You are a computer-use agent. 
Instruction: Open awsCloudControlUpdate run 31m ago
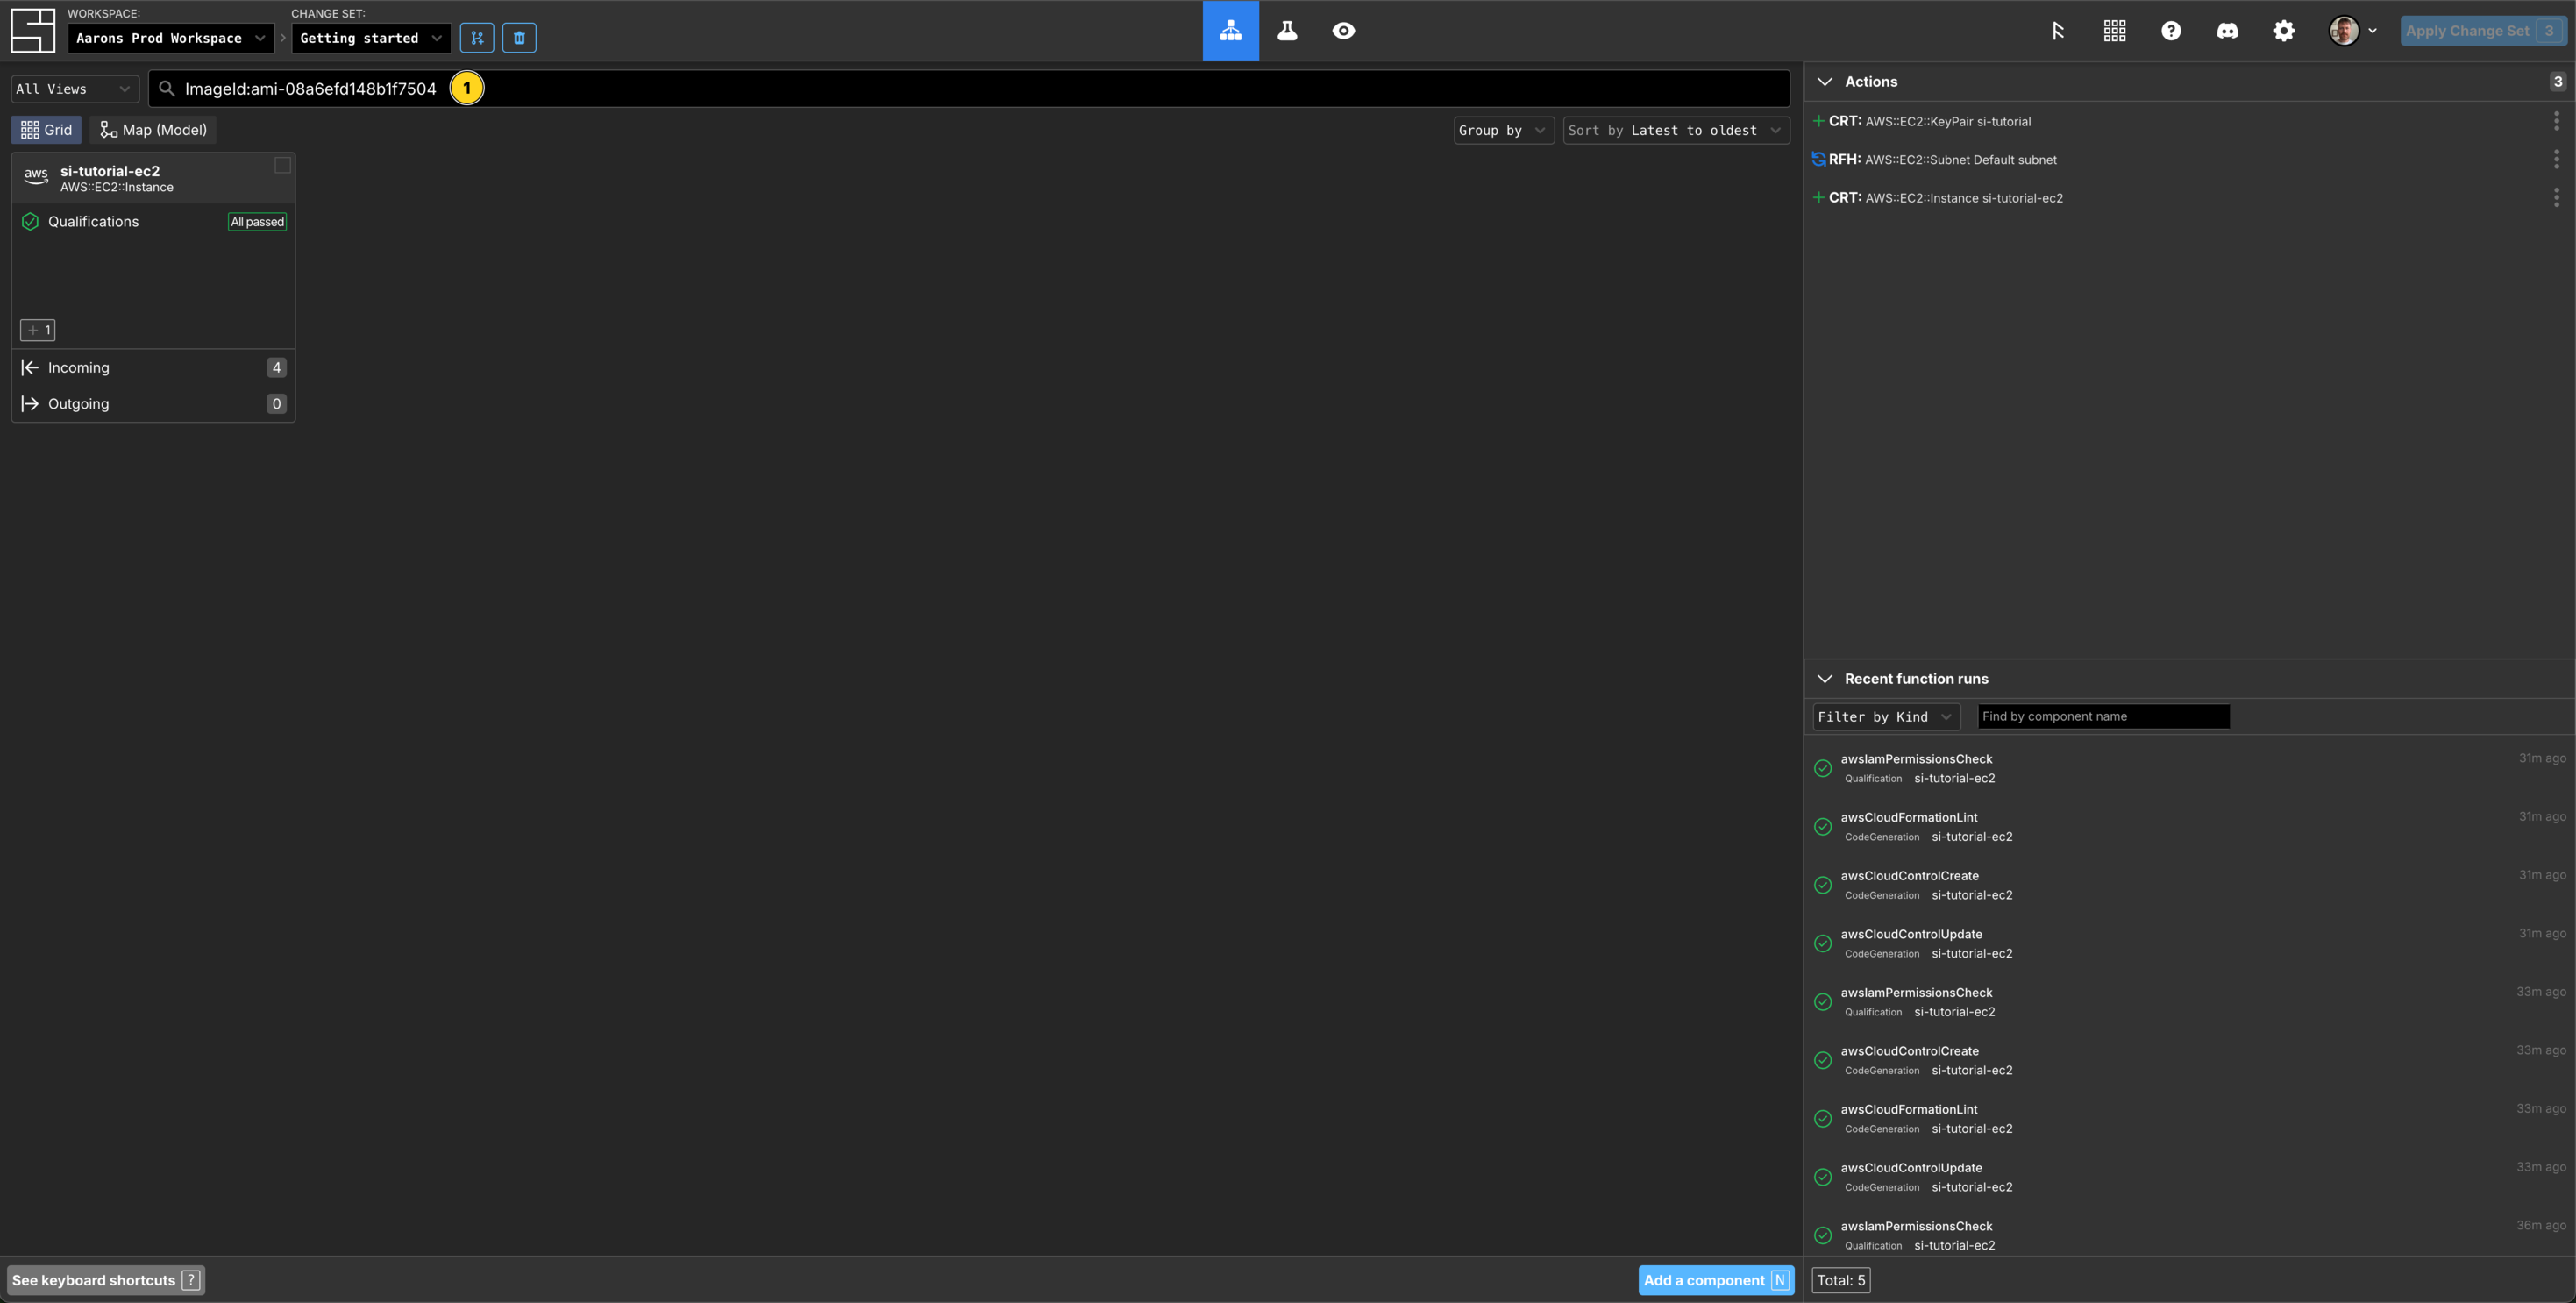[2190, 944]
